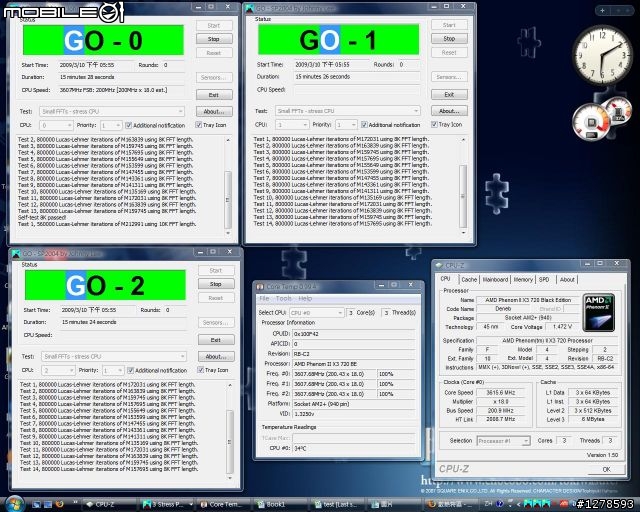This screenshot has height=512, width=640.
Task: Toggle Additional notification in GO - 0 window
Action: point(156,125)
